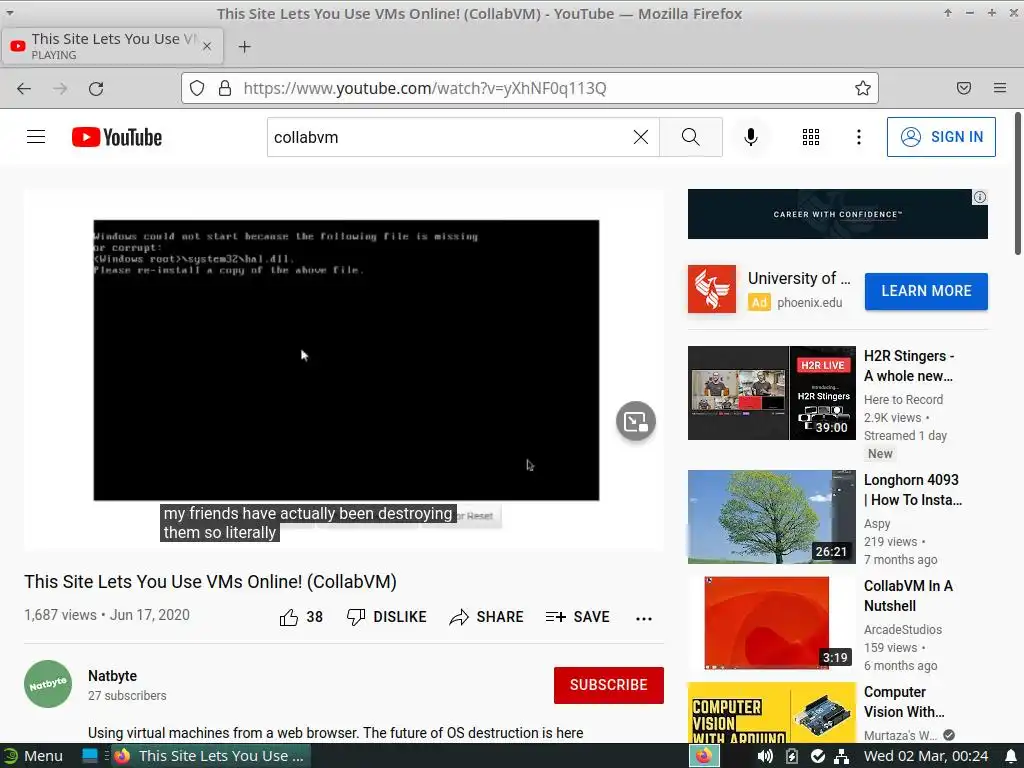Open Longhorn 4093 video thumbnail
1024x768 pixels.
pyautogui.click(x=771, y=517)
